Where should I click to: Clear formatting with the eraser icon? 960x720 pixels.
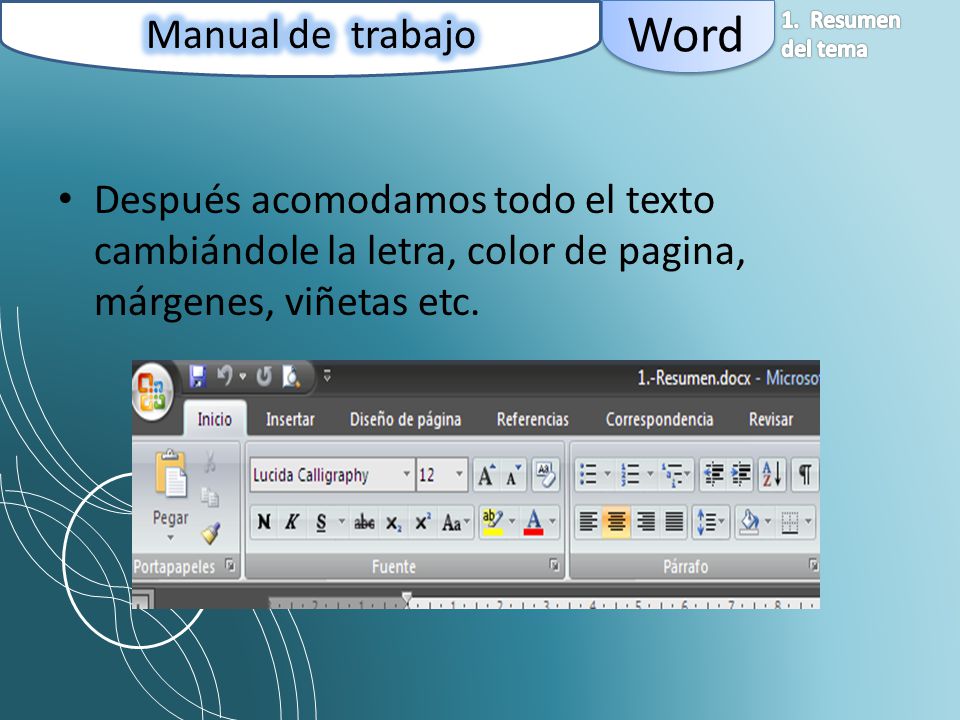[545, 474]
